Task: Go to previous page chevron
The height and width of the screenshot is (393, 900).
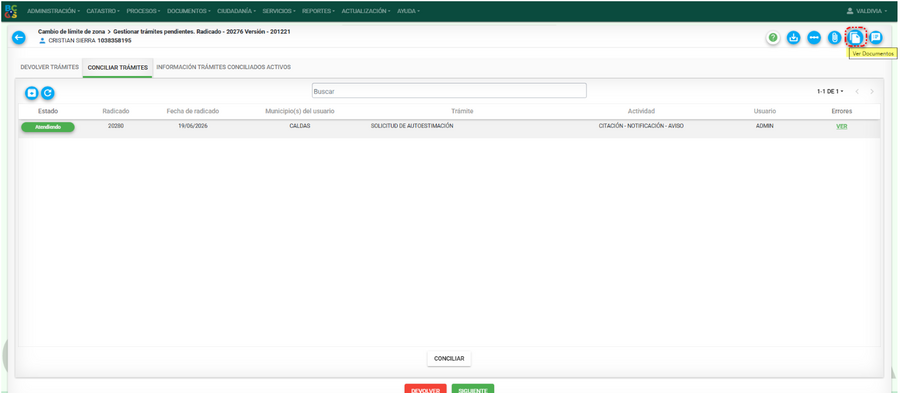Action: point(857,92)
